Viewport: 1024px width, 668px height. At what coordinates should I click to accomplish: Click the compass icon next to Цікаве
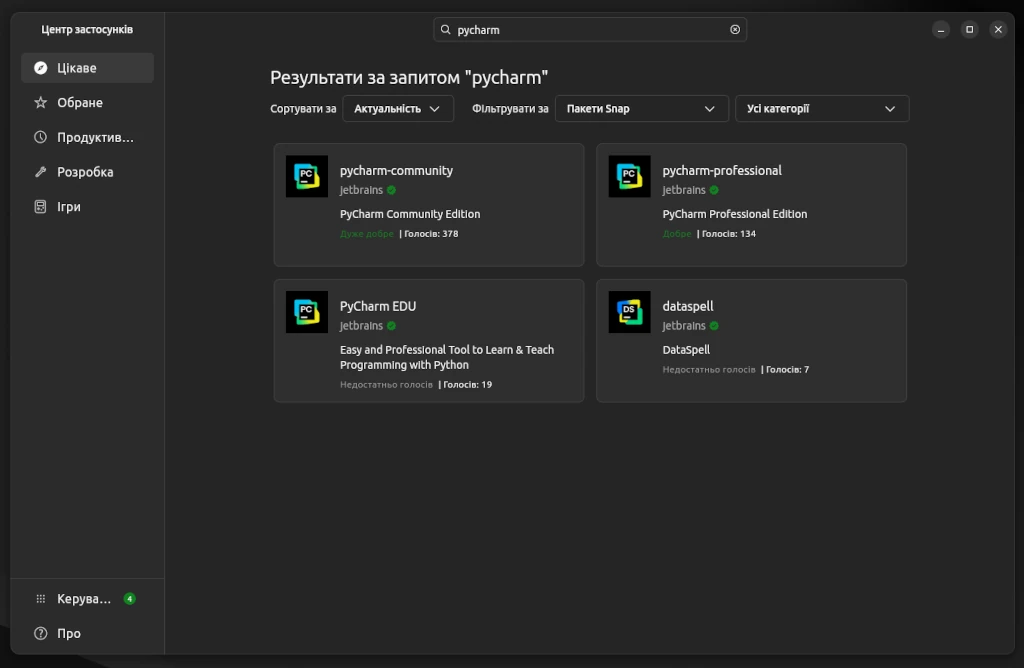point(40,68)
